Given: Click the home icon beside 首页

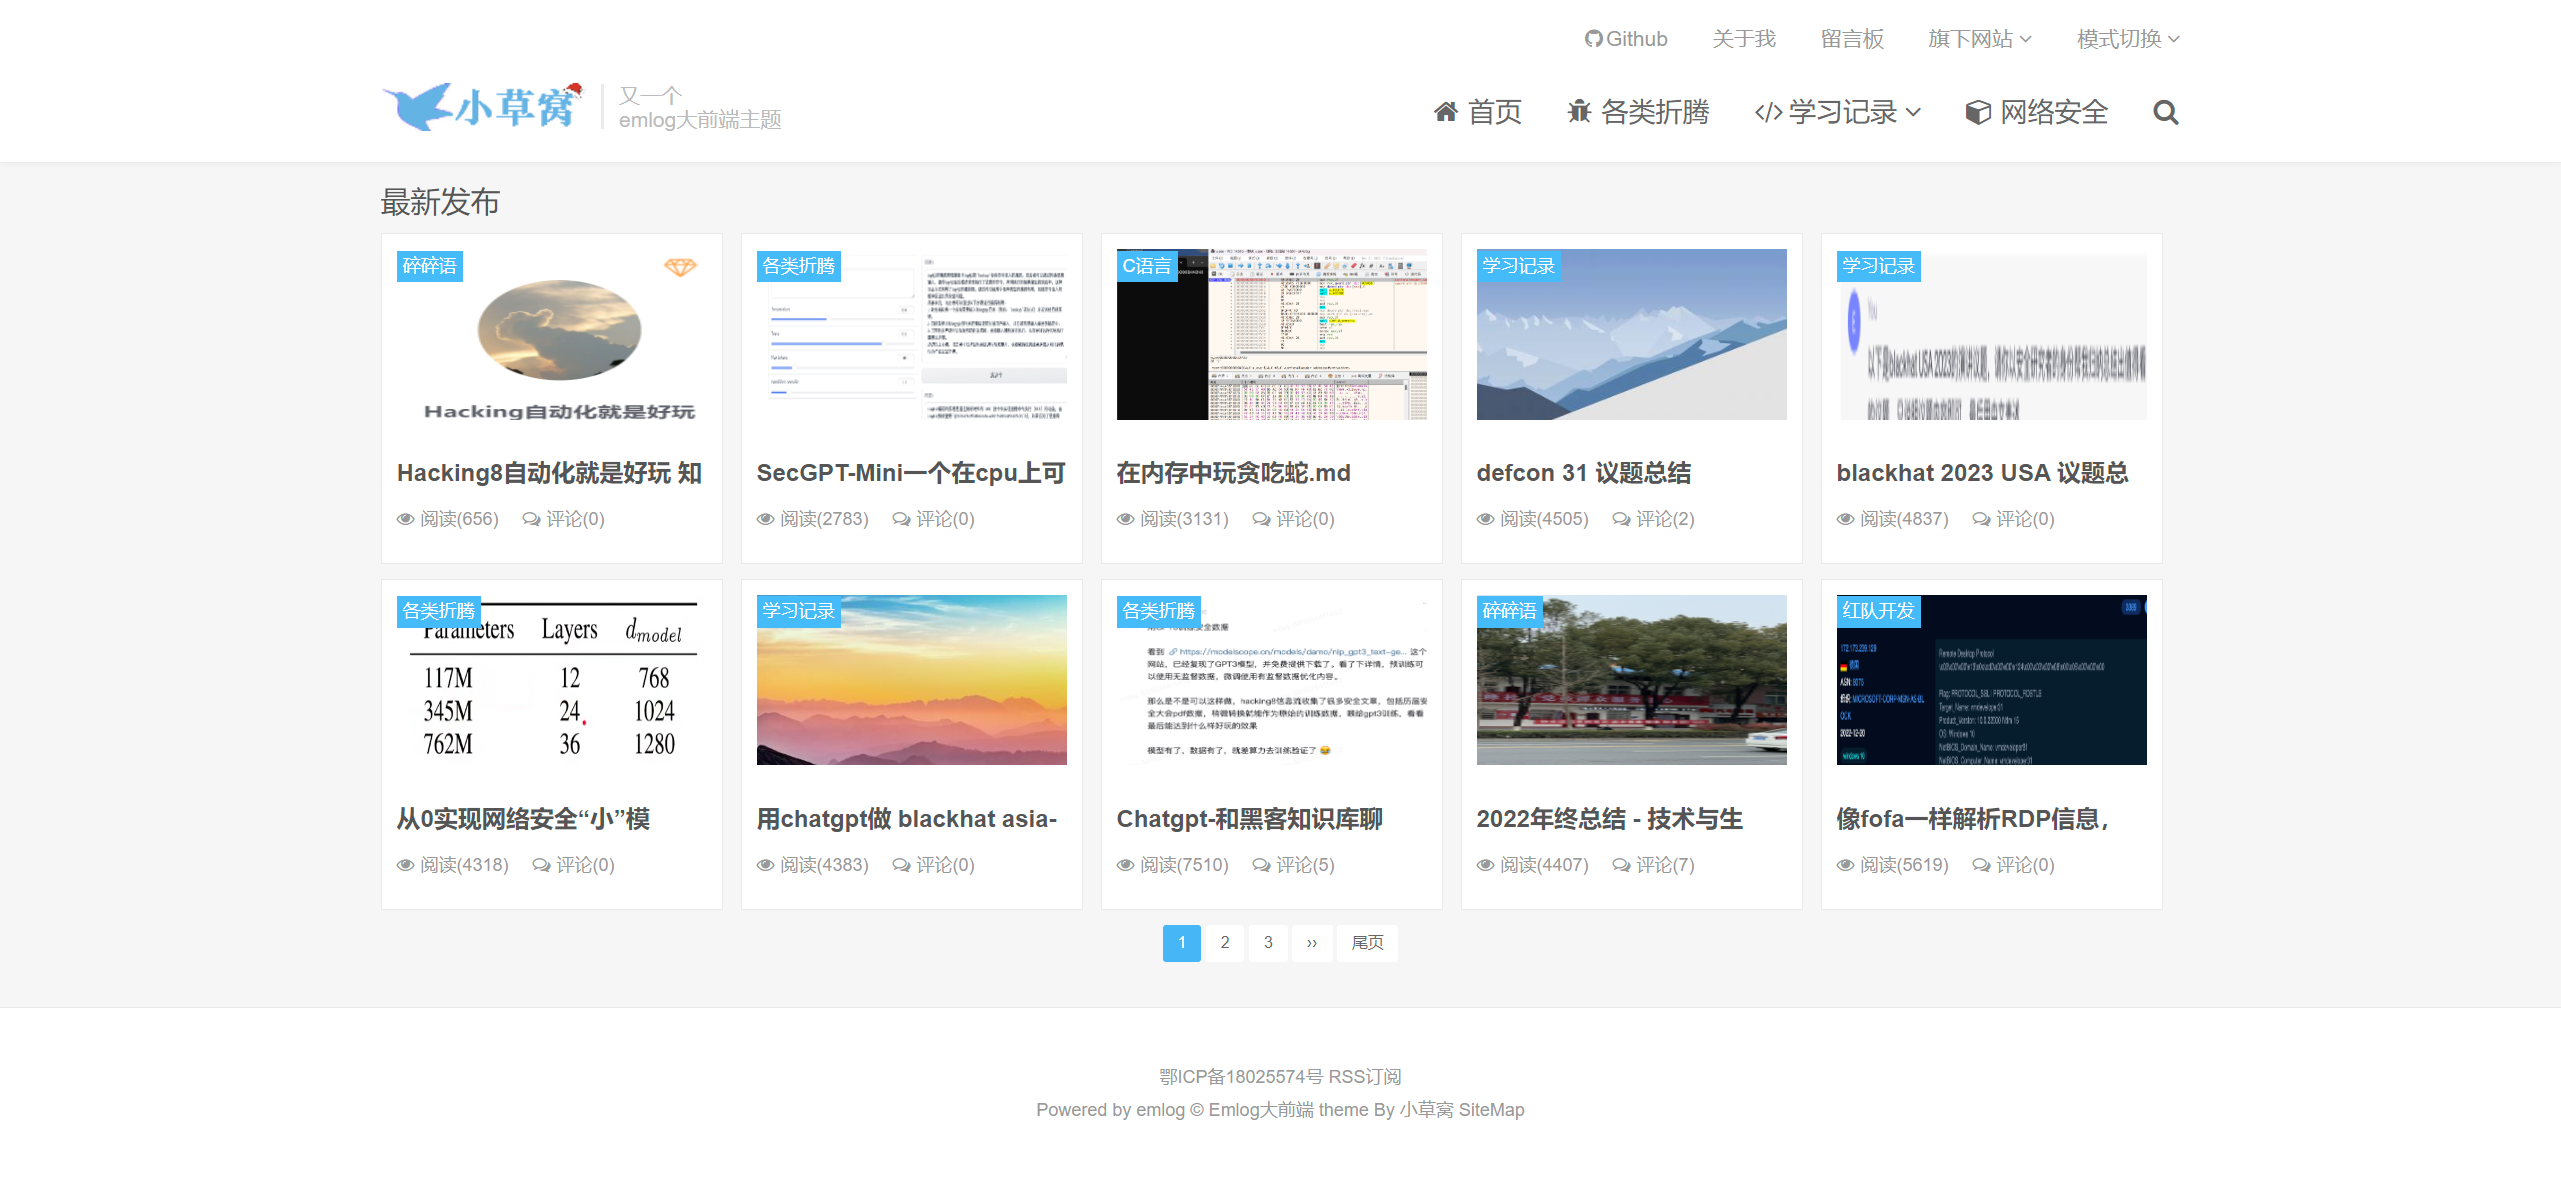Looking at the screenshot, I should point(1445,112).
